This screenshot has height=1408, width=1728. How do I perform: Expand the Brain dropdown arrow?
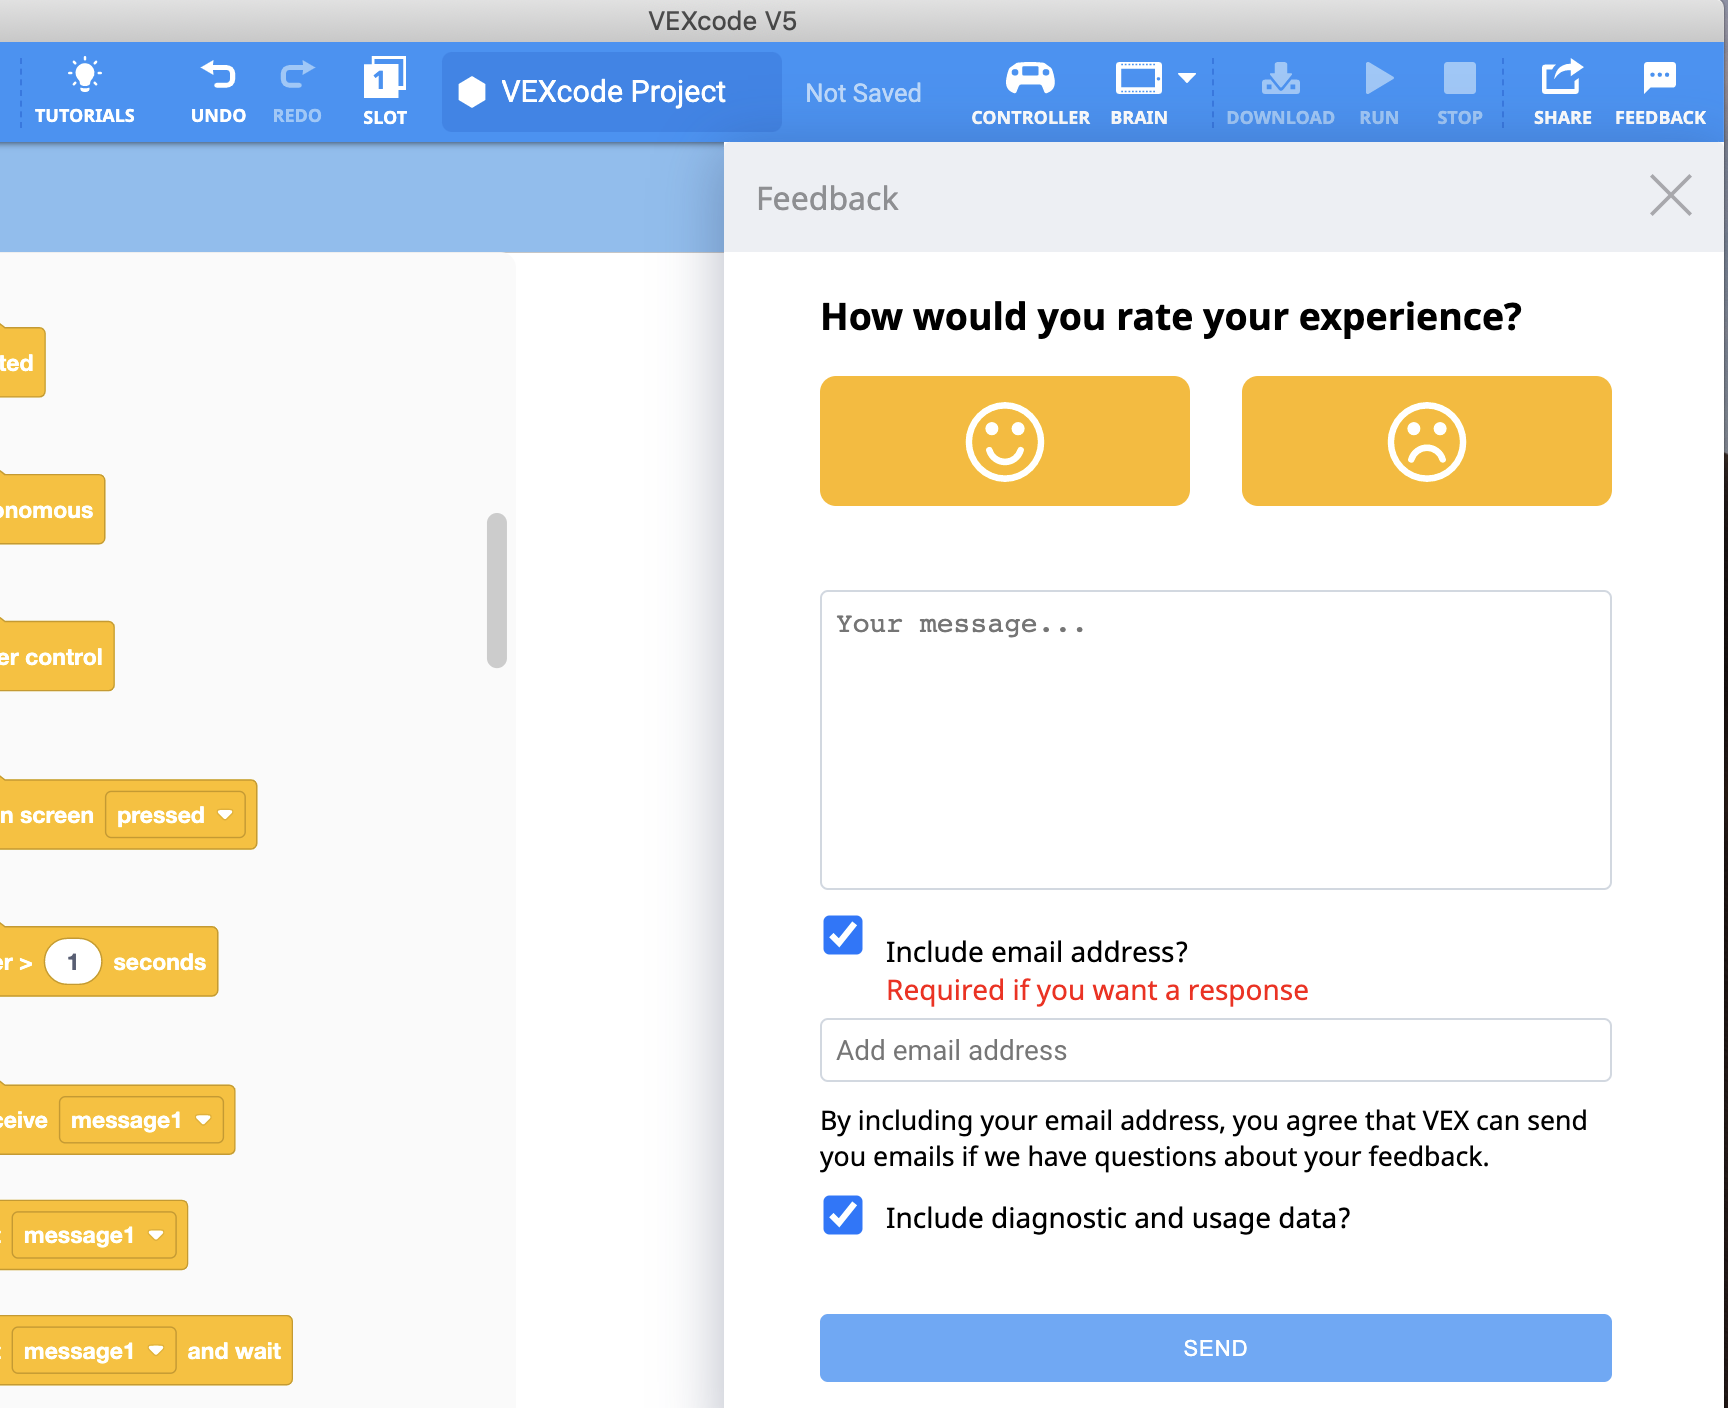(x=1187, y=78)
